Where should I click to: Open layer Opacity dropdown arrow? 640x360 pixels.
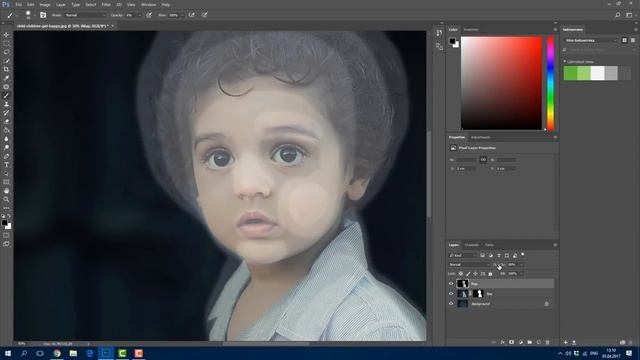click(x=521, y=264)
